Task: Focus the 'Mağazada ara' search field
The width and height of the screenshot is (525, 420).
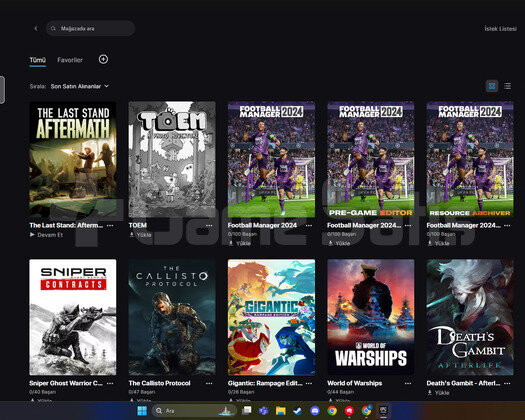Action: pos(90,28)
